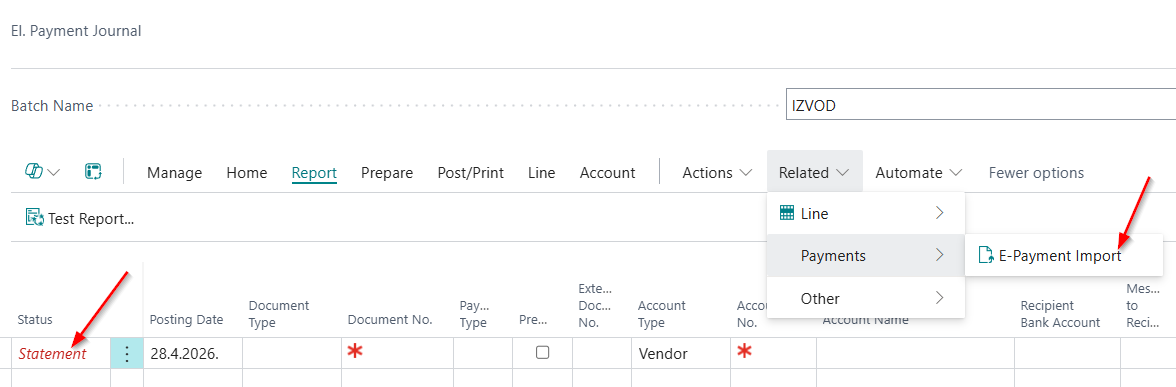1176x387 pixels.
Task: Select the Payments menu entry
Action: pos(866,256)
